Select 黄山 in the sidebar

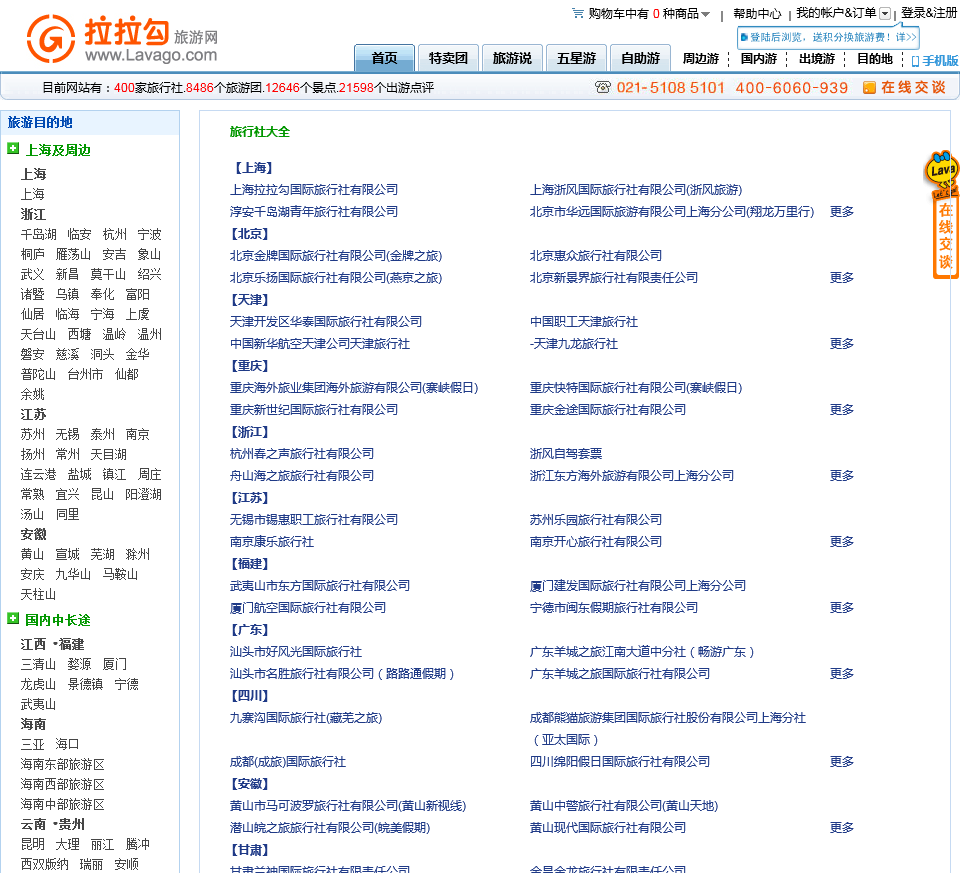tap(32, 555)
